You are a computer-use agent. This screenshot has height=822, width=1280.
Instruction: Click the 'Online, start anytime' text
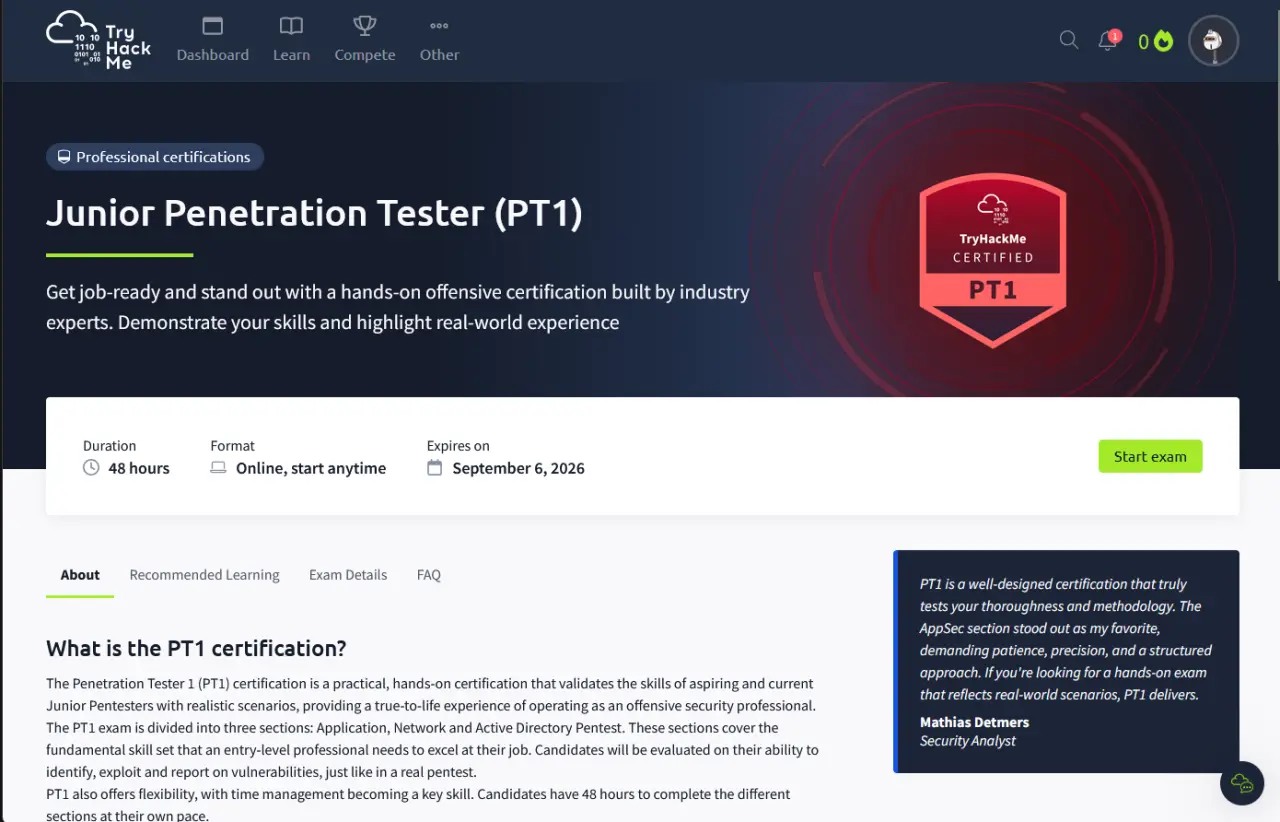click(x=311, y=468)
